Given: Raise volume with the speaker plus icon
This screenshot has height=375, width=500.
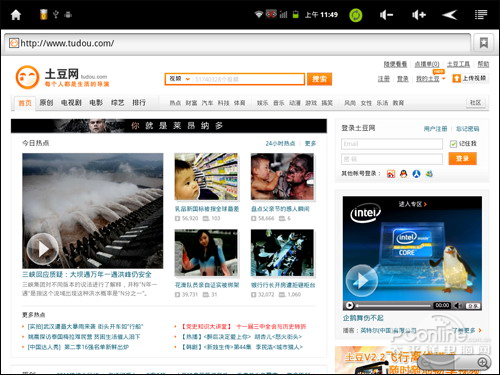Looking at the screenshot, I should pyautogui.click(x=419, y=15).
